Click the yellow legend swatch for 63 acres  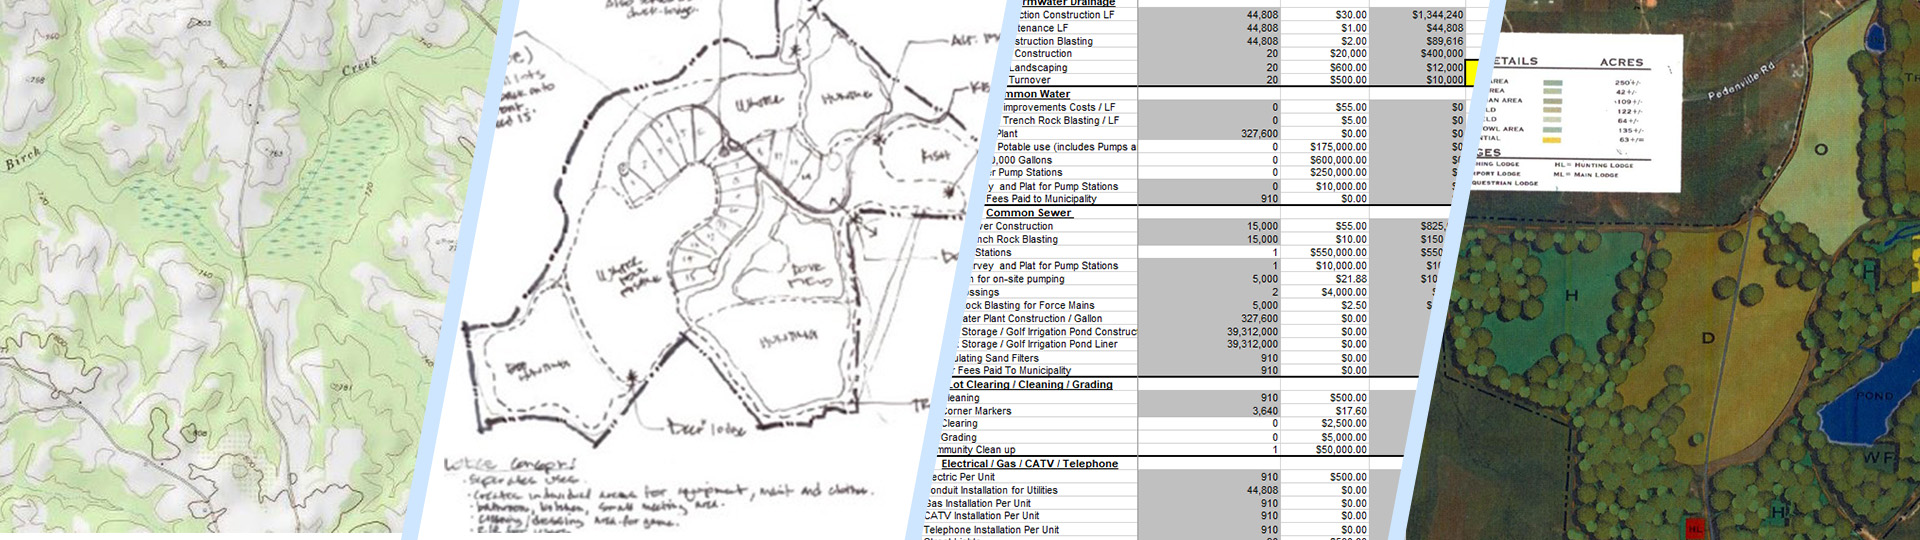[1552, 140]
